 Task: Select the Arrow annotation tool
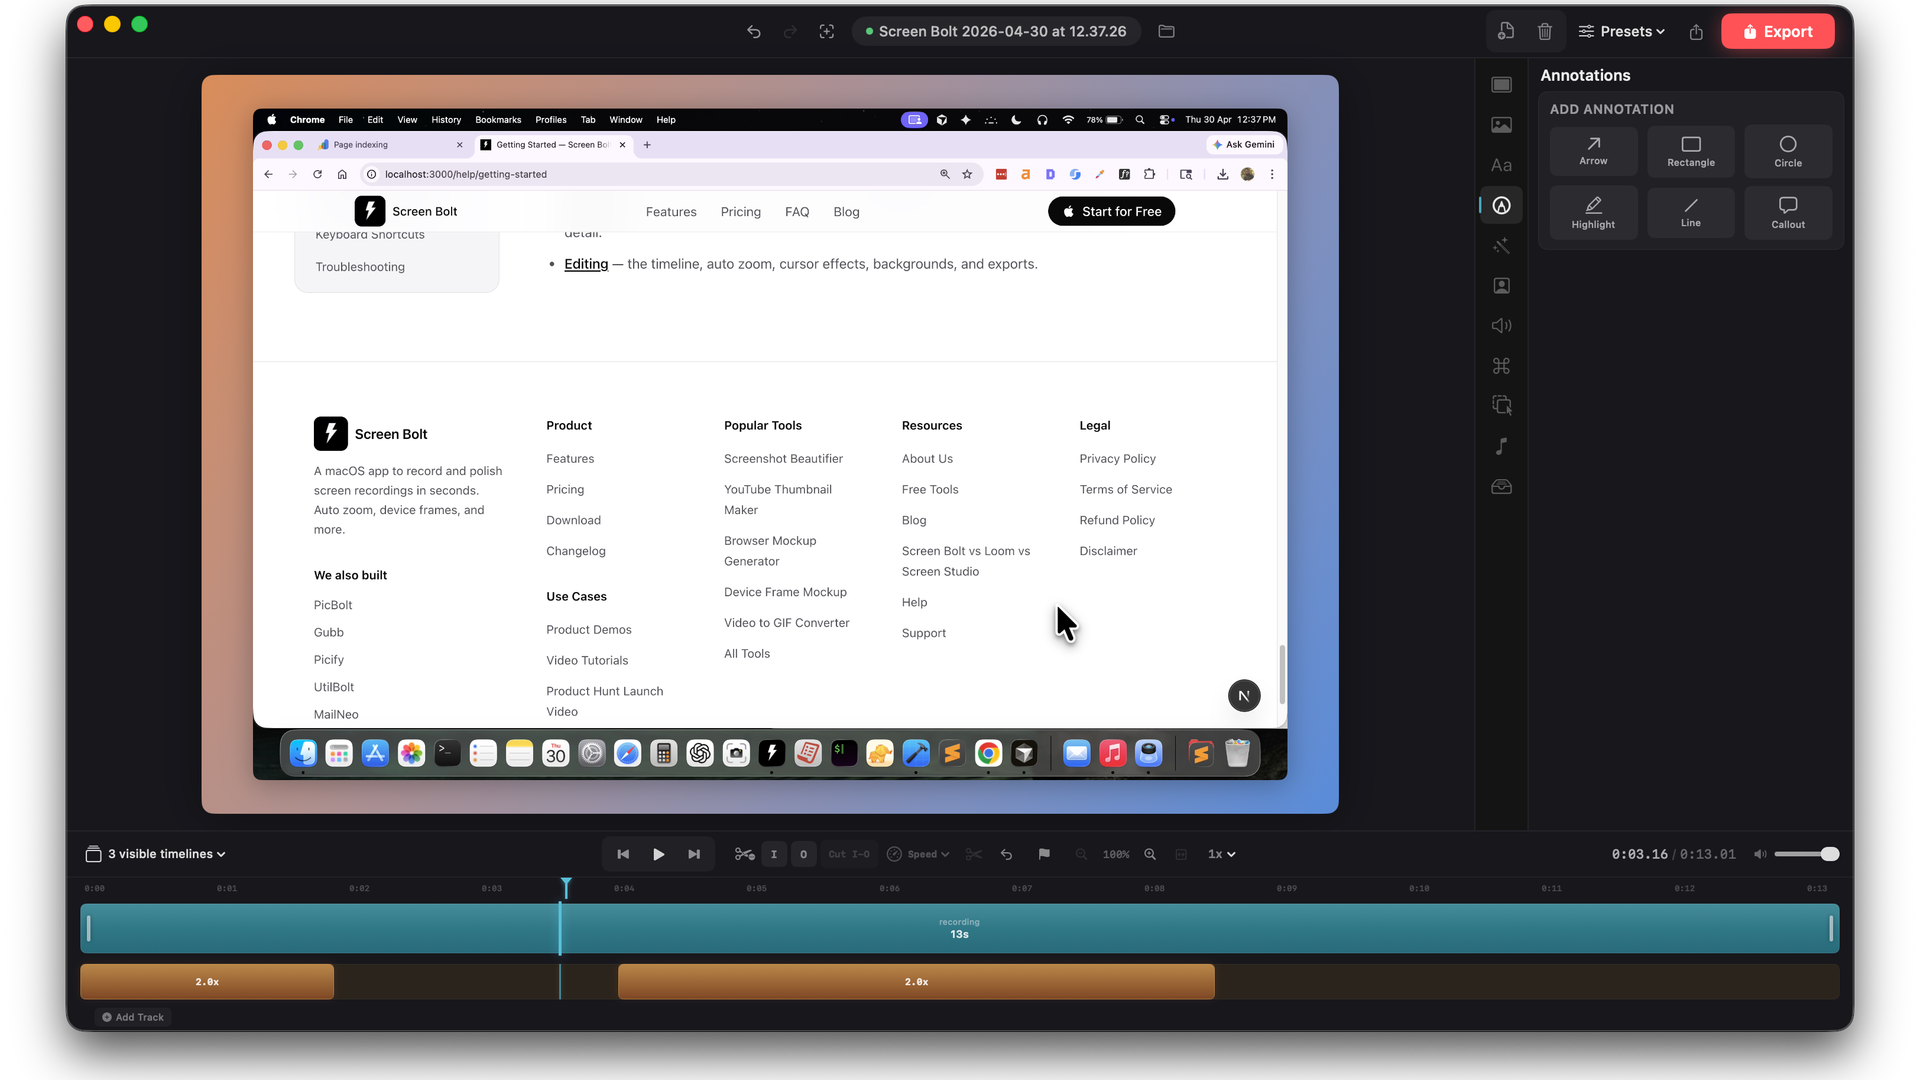pyautogui.click(x=1593, y=151)
